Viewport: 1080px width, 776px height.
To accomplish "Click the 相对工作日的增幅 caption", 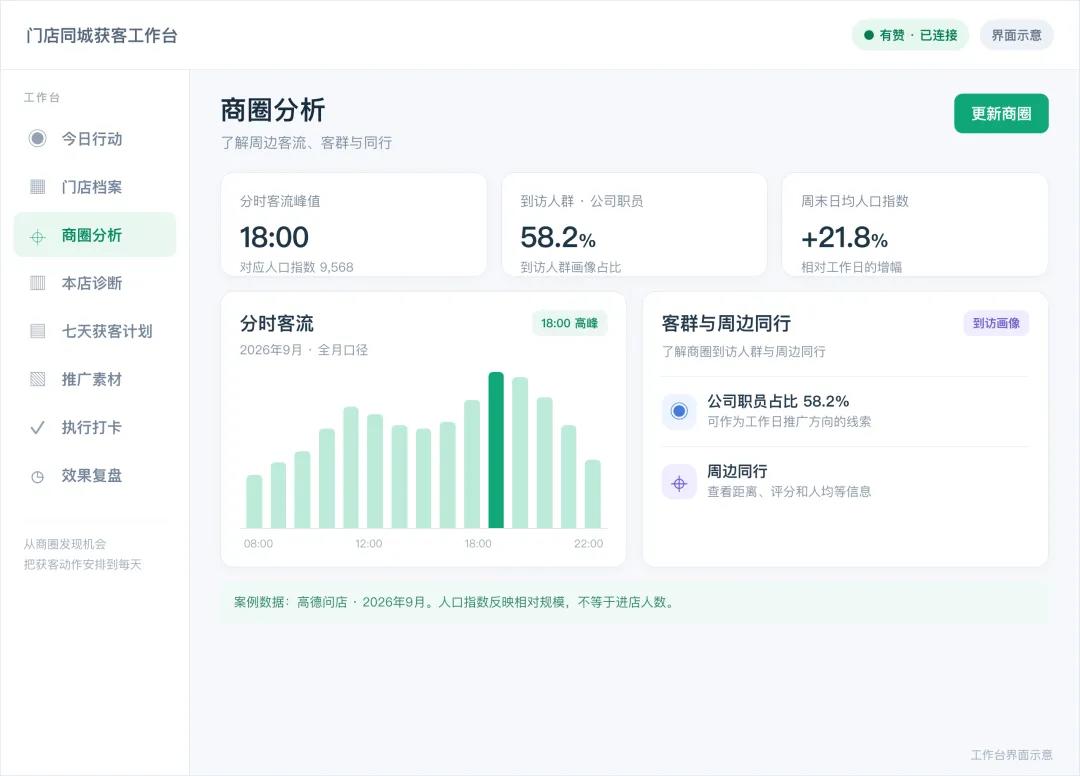I will 851,267.
